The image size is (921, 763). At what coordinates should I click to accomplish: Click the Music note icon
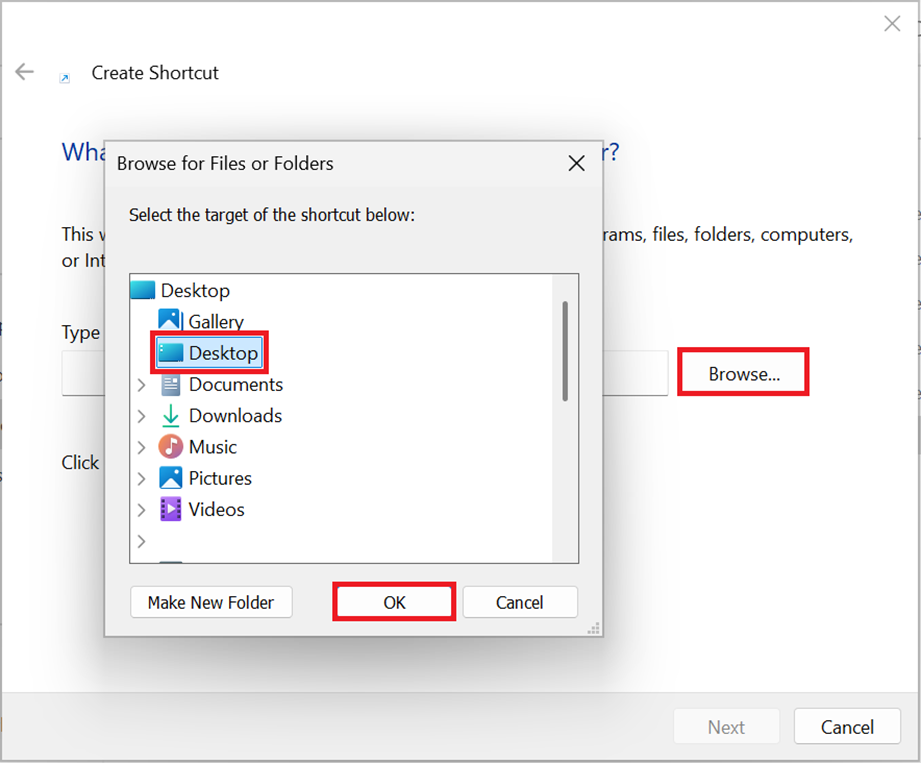tap(170, 447)
